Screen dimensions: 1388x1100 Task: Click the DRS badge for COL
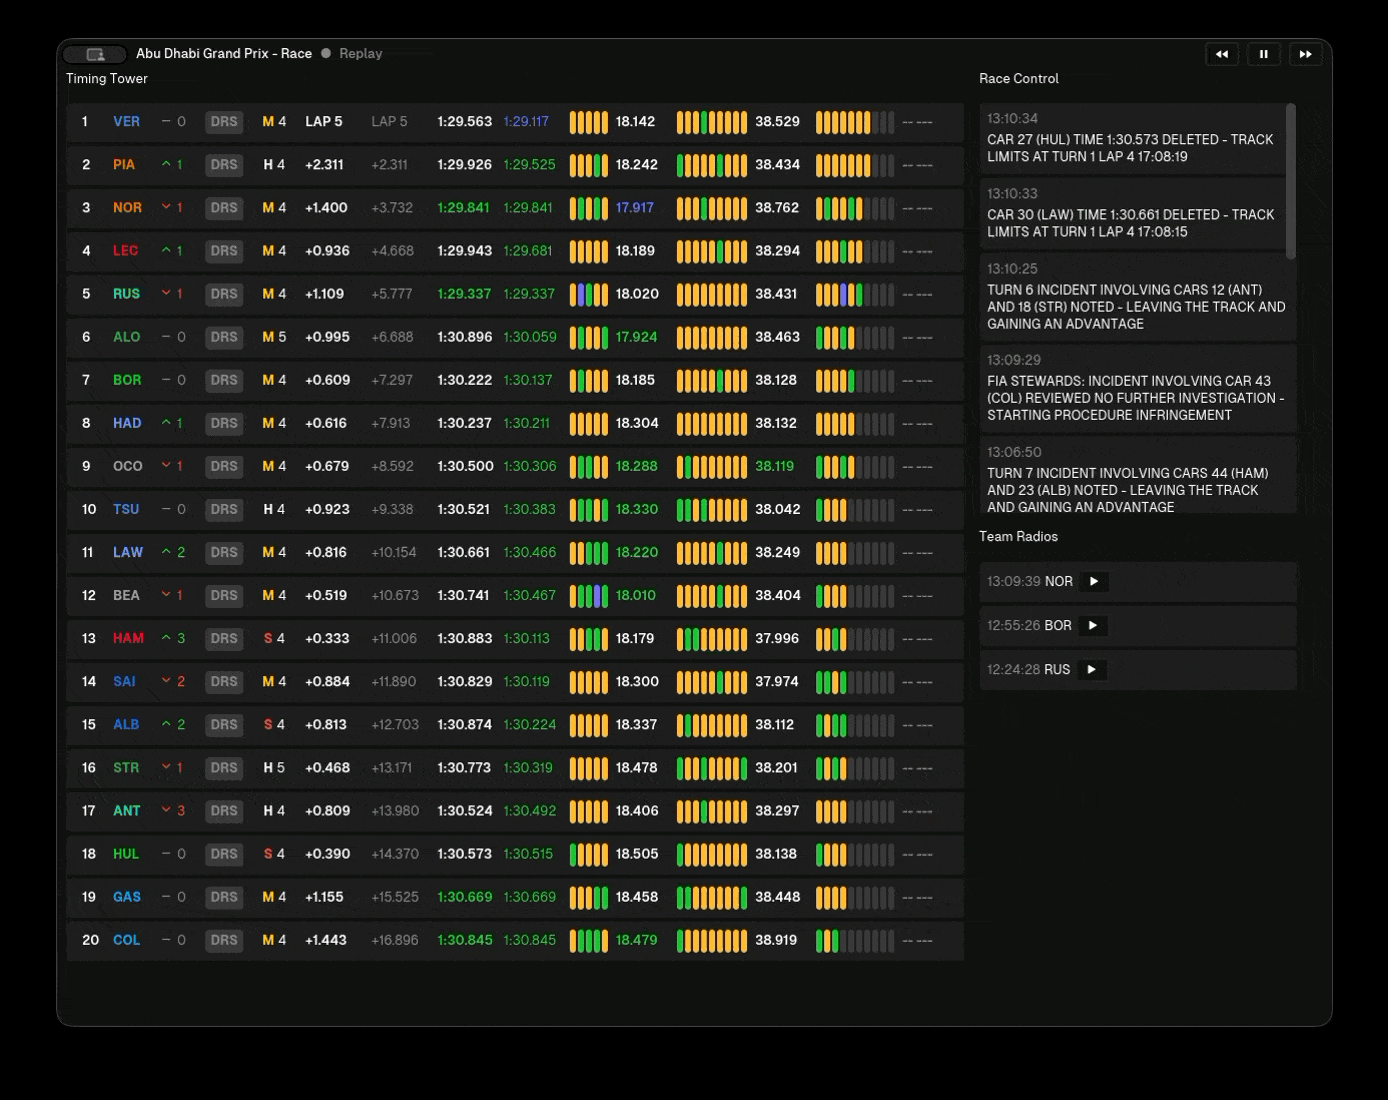click(224, 940)
